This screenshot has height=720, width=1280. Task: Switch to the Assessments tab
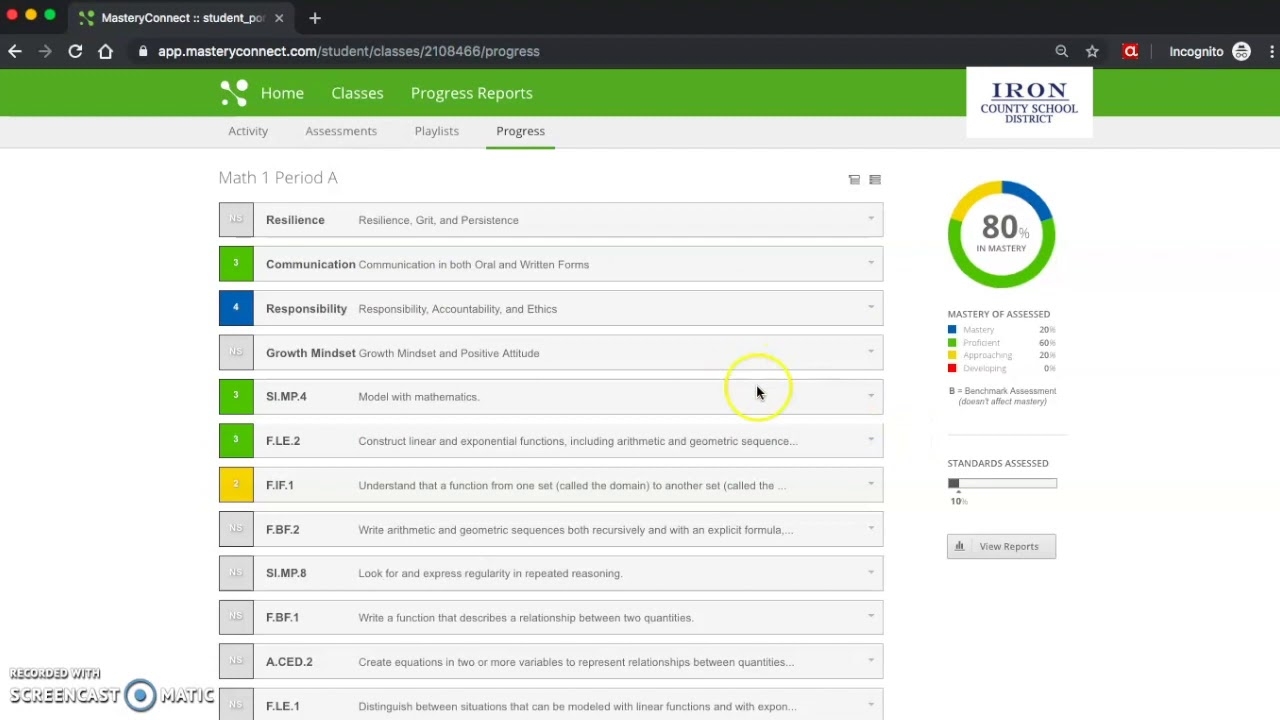point(341,131)
